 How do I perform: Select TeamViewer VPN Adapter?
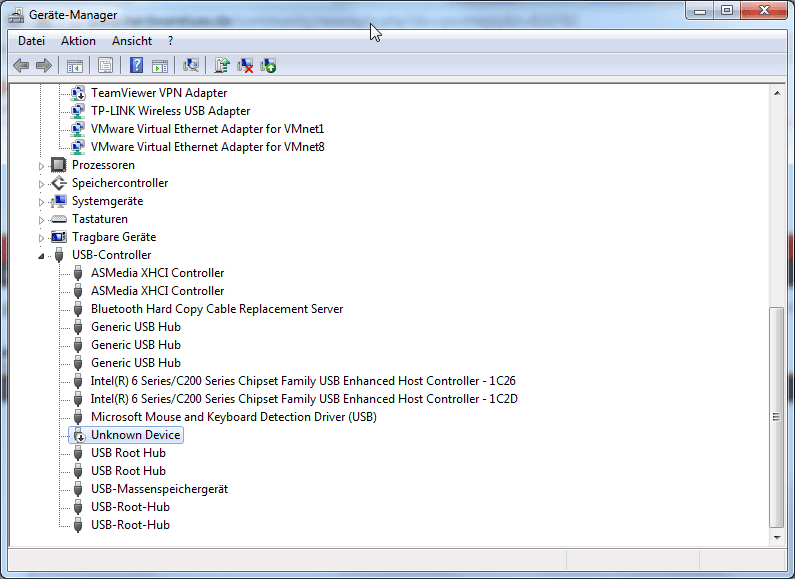pos(159,93)
